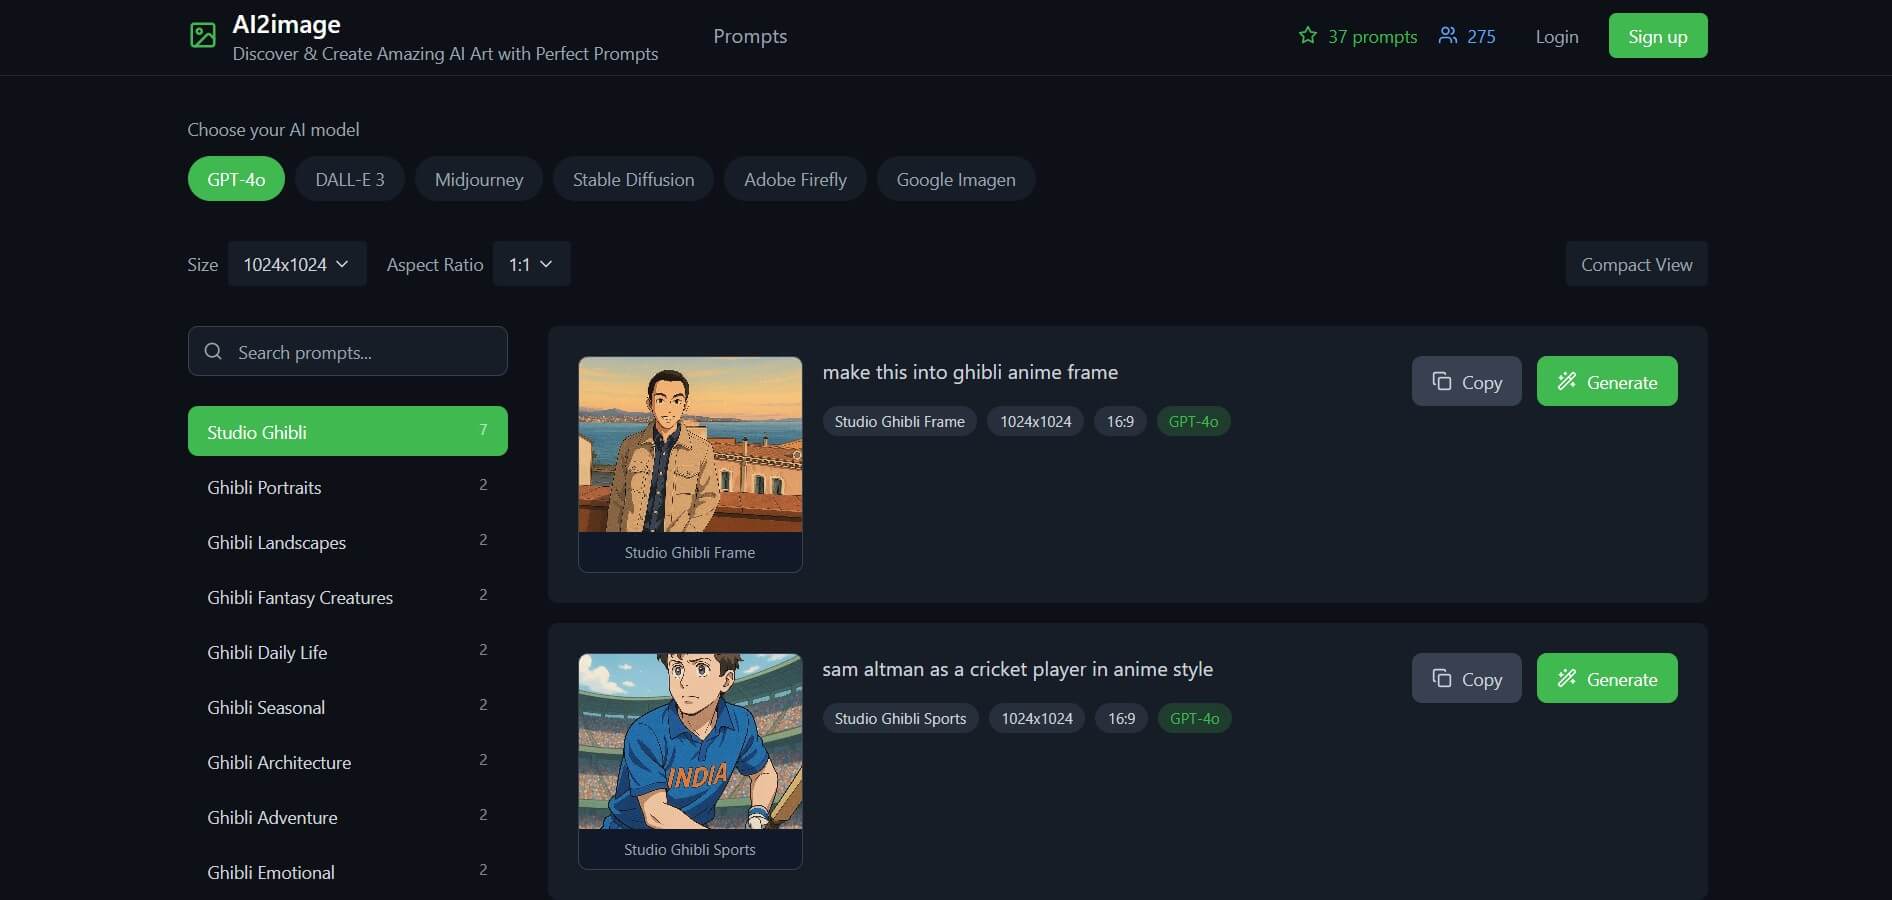
Task: Click the AI2image logo icon
Action: (203, 36)
